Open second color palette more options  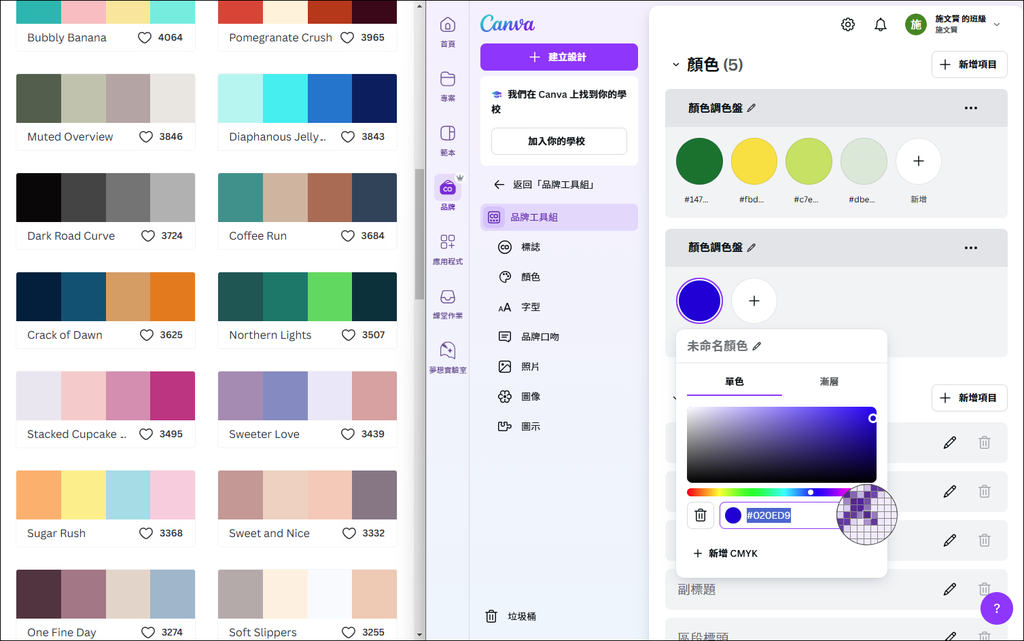pos(971,248)
